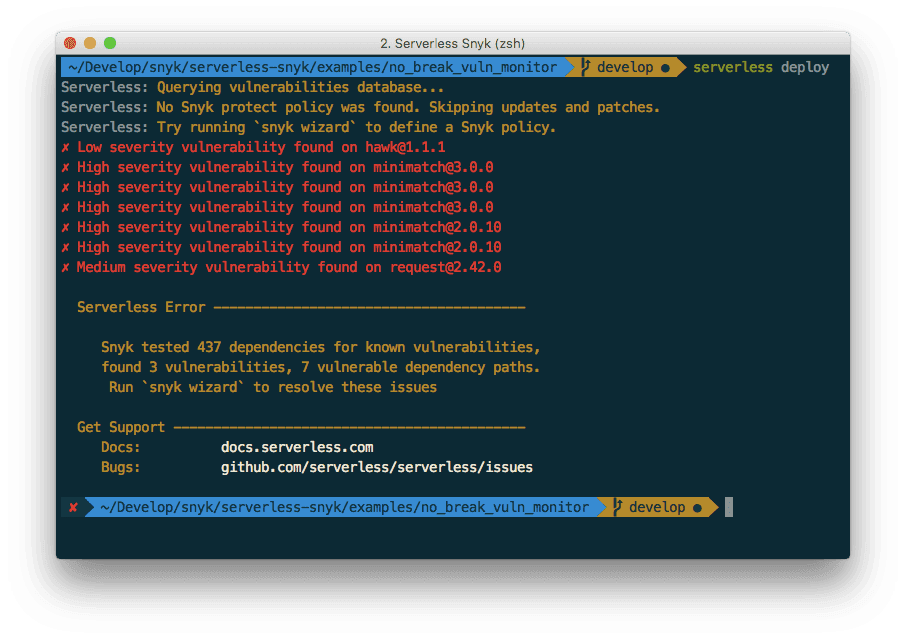Click the 'Bugs:' label
906x639 pixels.
pyautogui.click(x=121, y=467)
